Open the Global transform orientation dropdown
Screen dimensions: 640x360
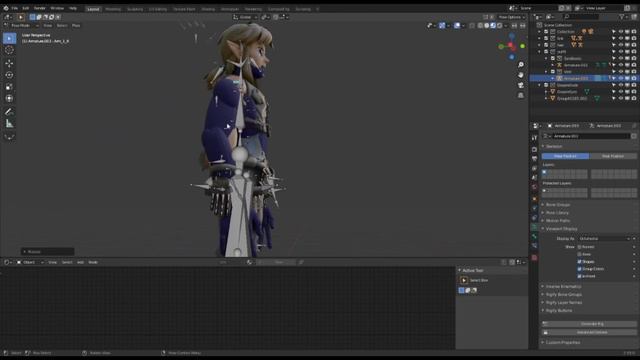point(245,17)
